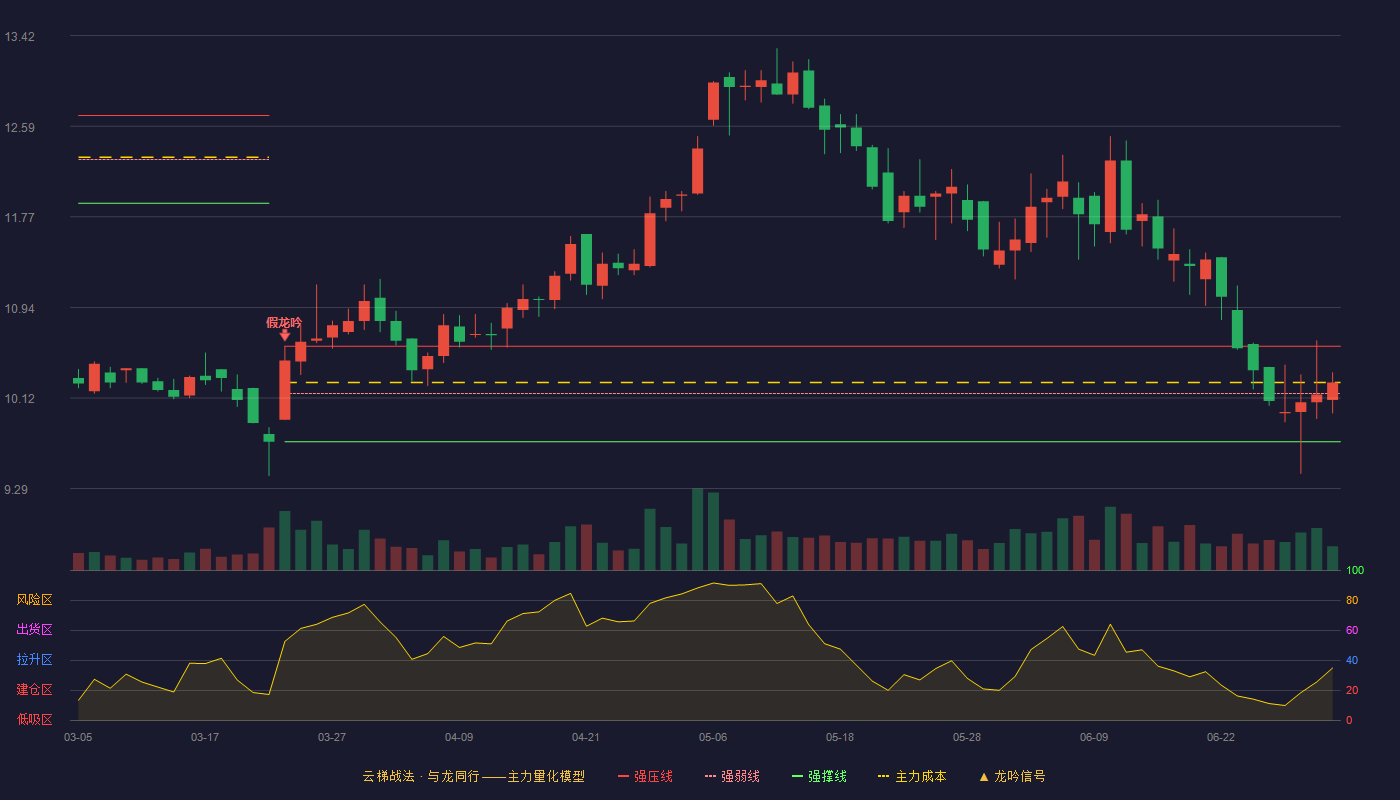Click the 建仓区 zone label
This screenshot has width=1400, height=800.
tap(34, 690)
